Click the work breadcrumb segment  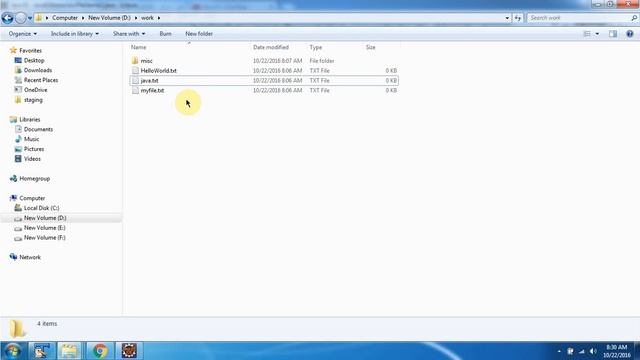(x=147, y=18)
